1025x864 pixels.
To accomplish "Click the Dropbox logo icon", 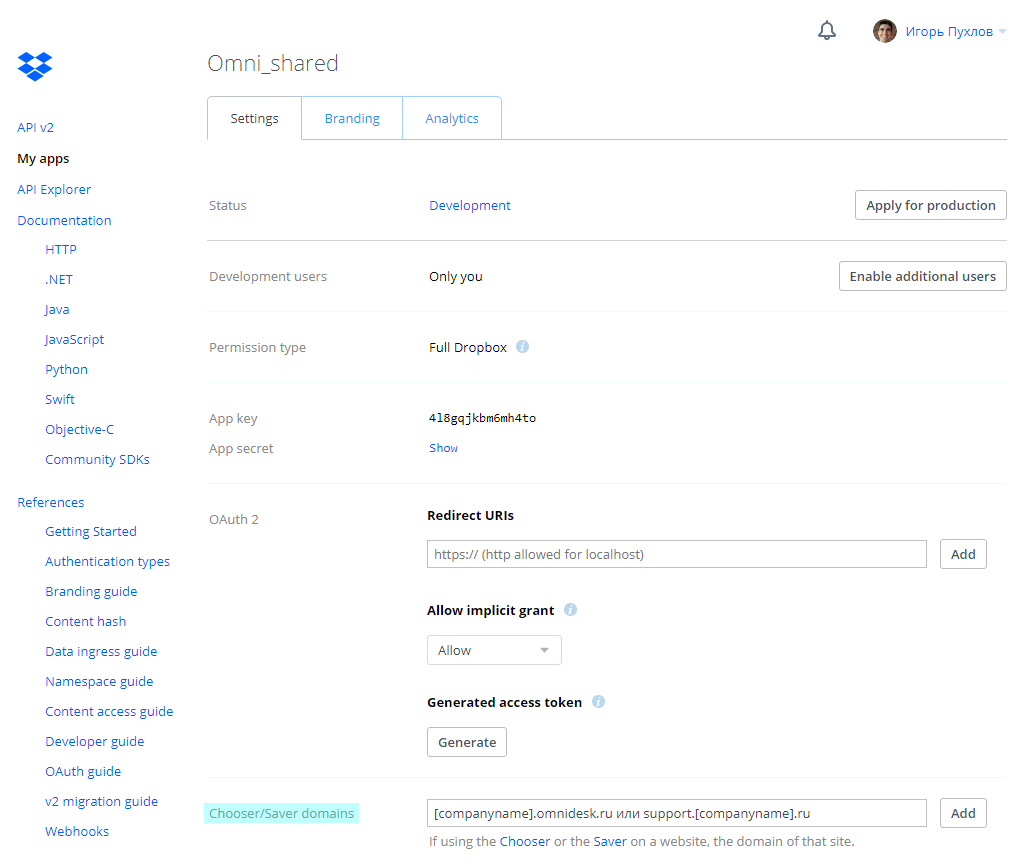I will tap(35, 66).
